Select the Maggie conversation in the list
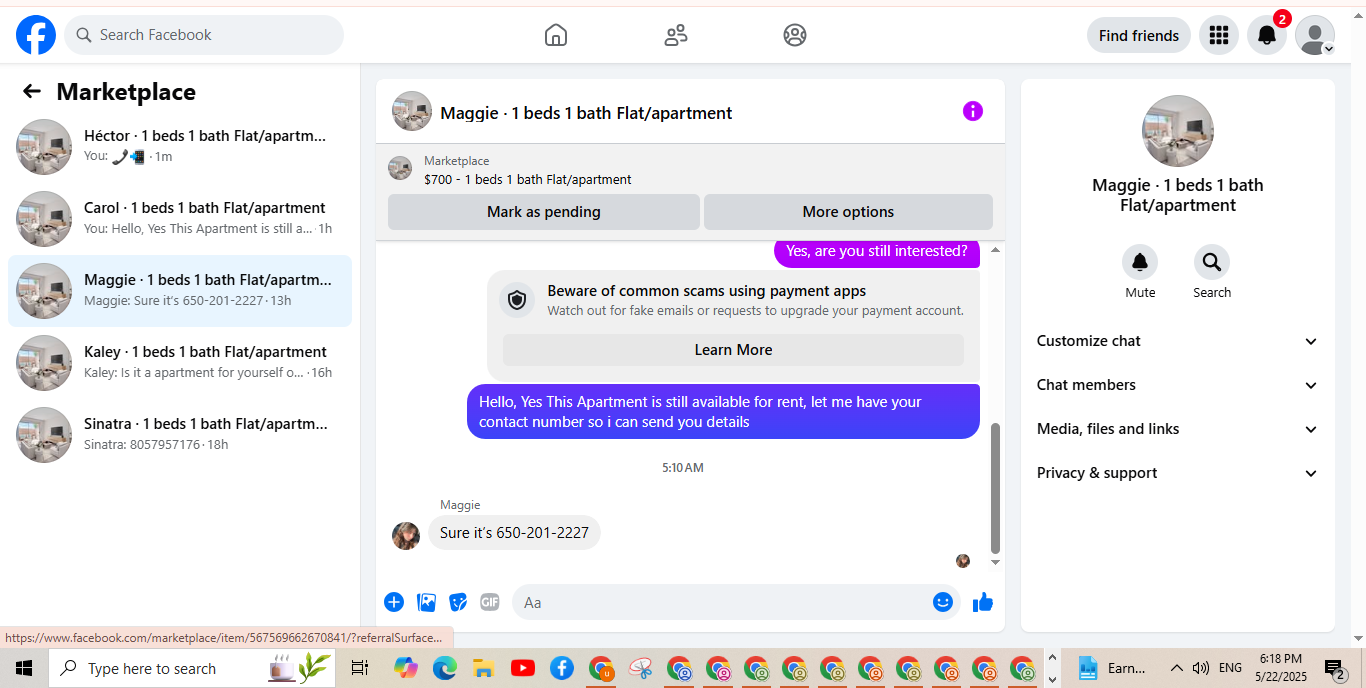Image resolution: width=1366 pixels, height=688 pixels. [180, 291]
